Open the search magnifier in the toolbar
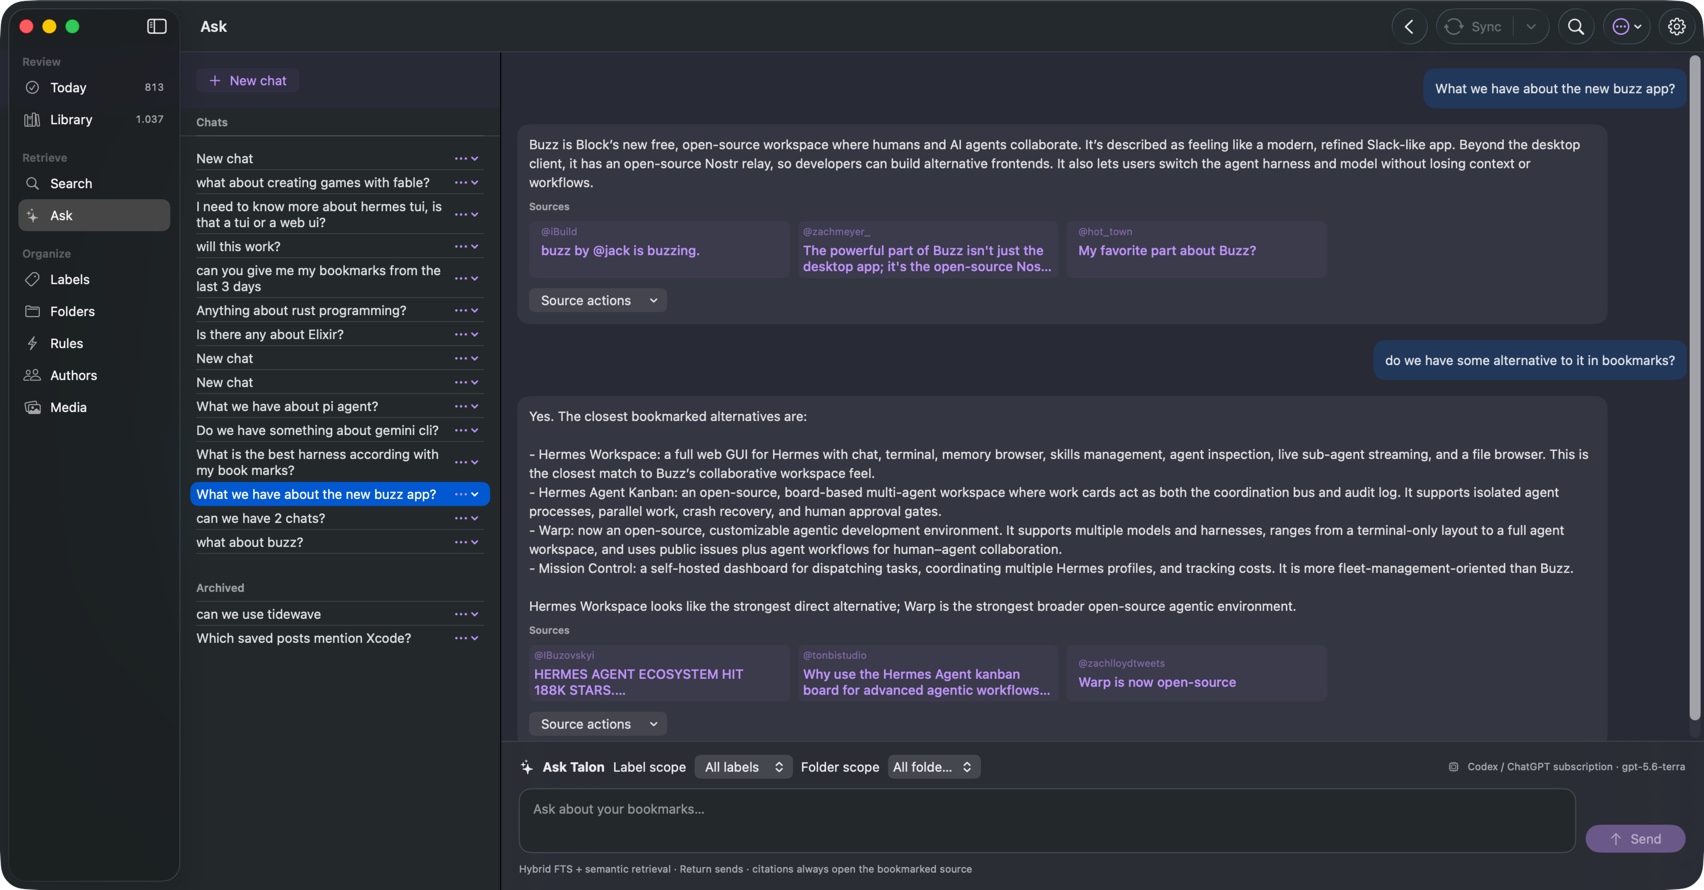 (1576, 27)
